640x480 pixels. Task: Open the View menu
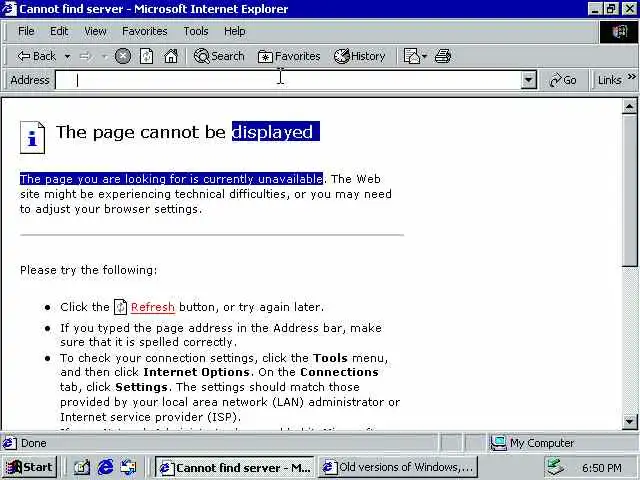(95, 31)
